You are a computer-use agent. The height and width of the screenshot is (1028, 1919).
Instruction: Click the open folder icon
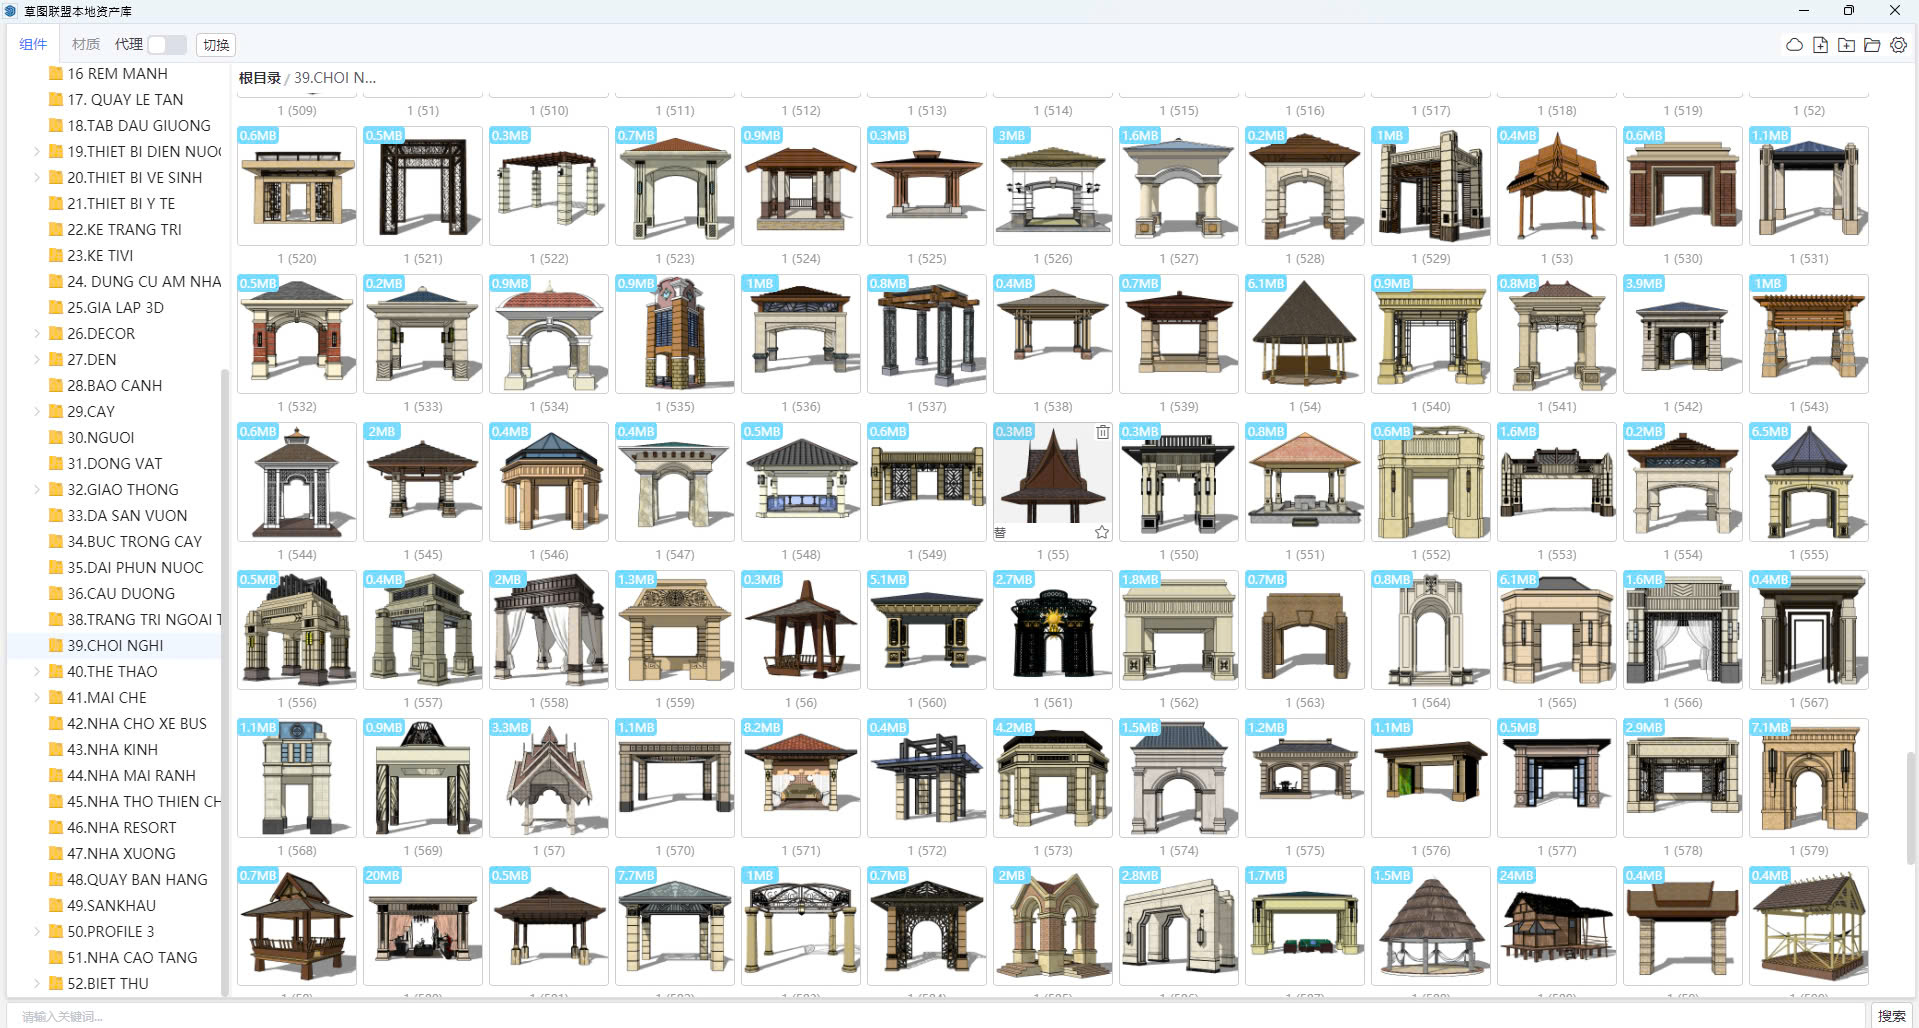tap(1872, 45)
